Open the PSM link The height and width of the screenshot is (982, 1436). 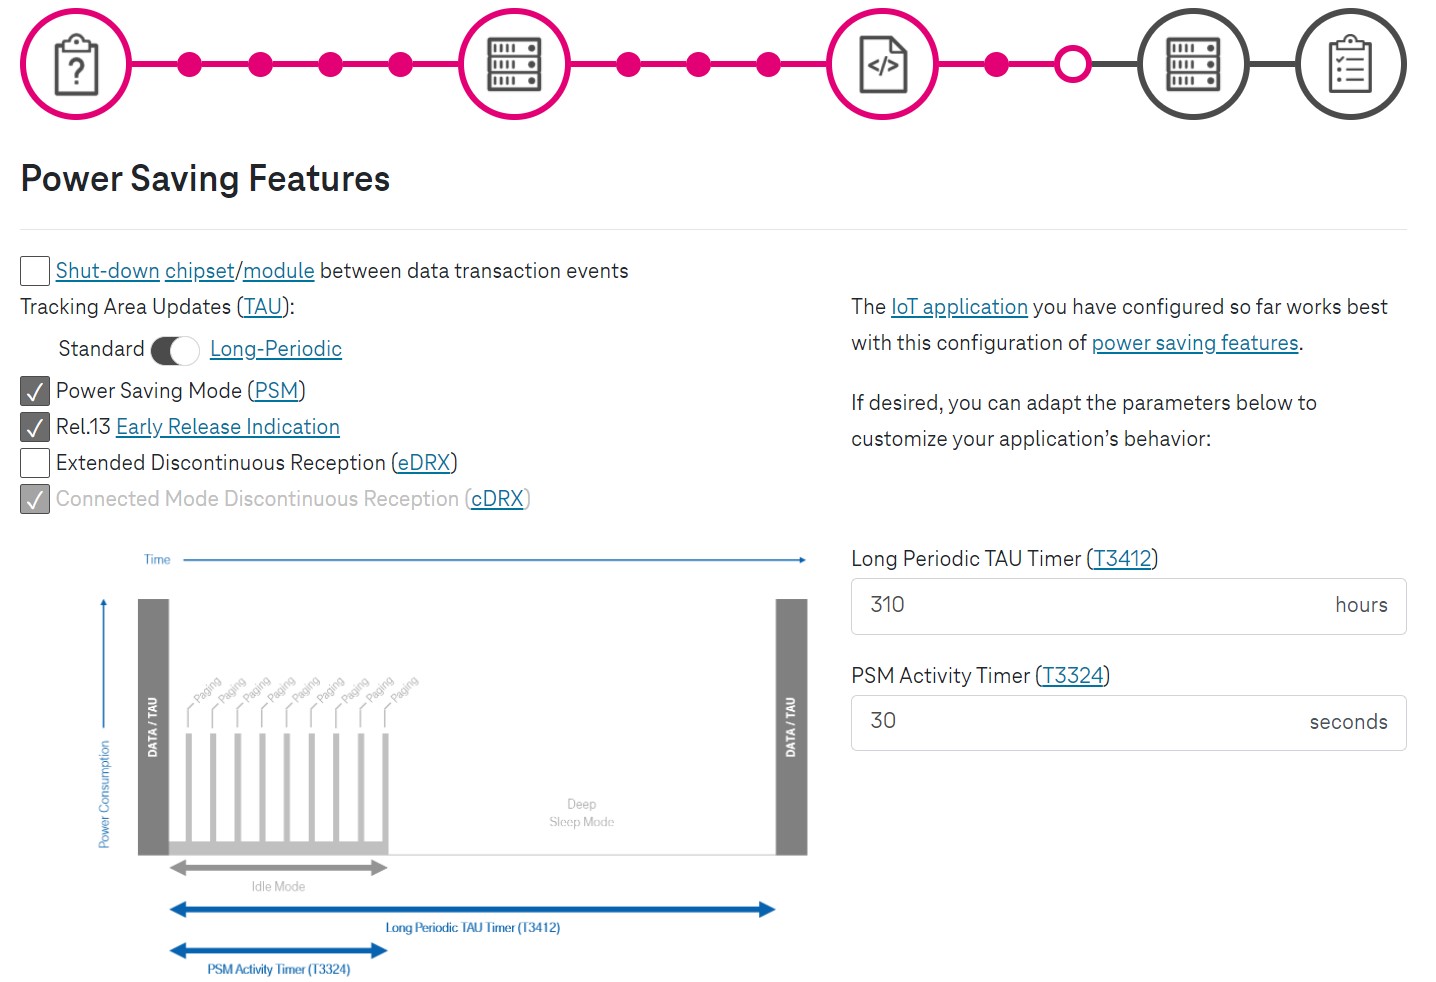click(277, 391)
